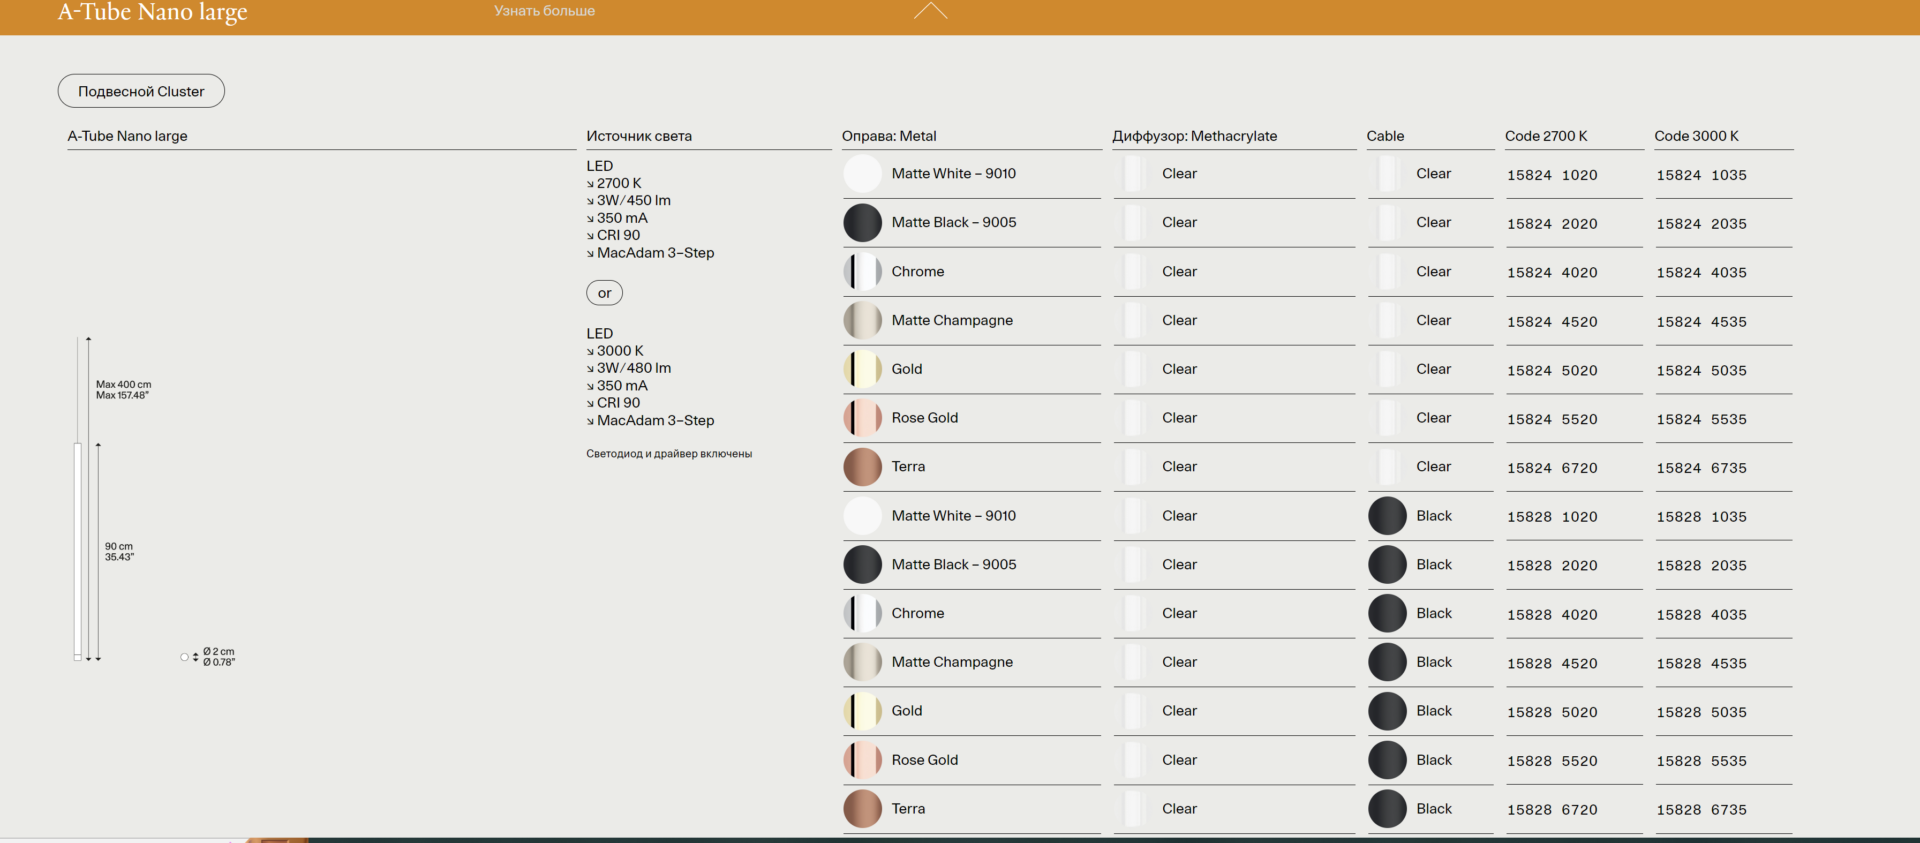The height and width of the screenshot is (843, 1920).
Task: Click the 3000 K code 15824 5035
Action: click(x=1701, y=371)
